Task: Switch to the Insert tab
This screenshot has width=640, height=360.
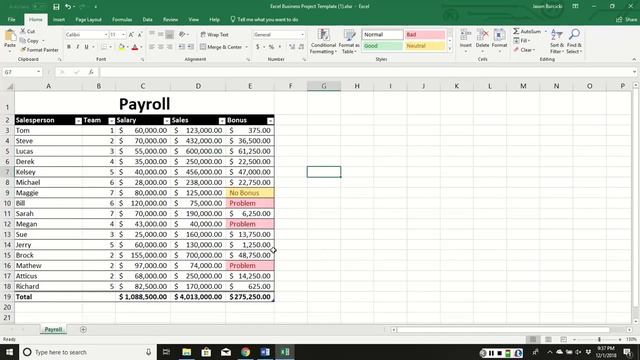Action: tap(59, 20)
